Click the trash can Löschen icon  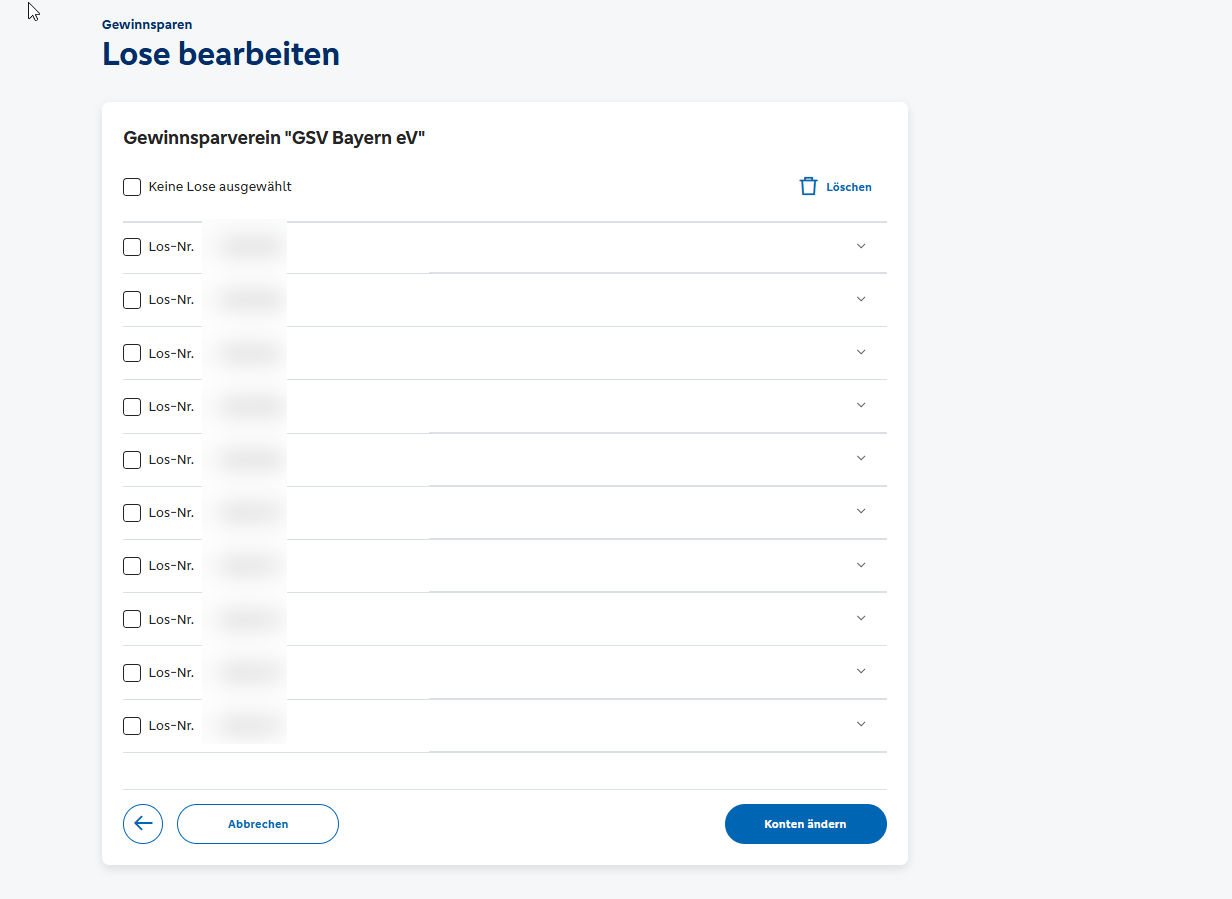coord(808,186)
